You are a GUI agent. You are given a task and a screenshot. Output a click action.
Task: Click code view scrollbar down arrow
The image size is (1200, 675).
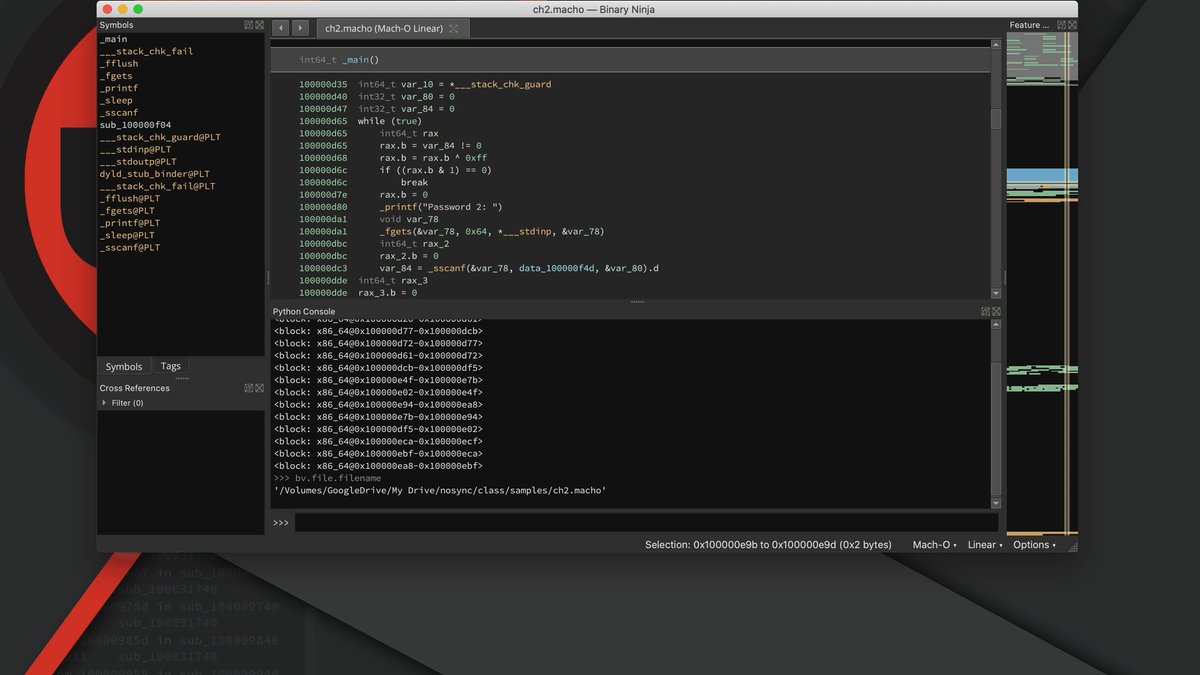[996, 293]
